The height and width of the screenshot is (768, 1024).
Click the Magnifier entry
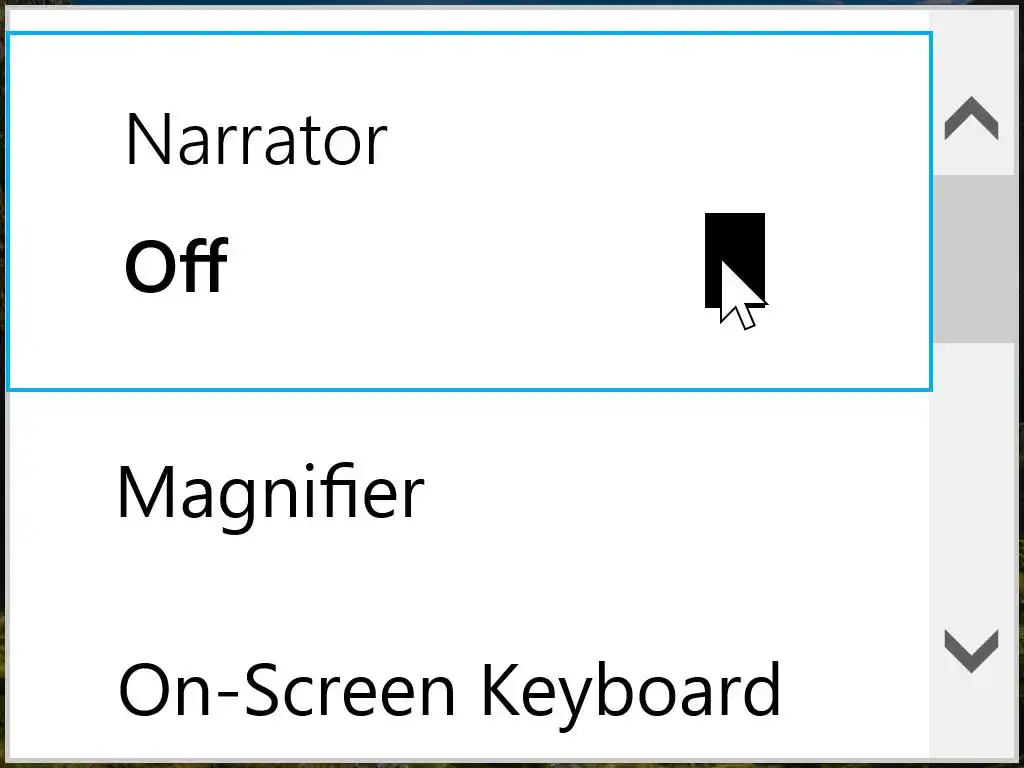tap(271, 493)
